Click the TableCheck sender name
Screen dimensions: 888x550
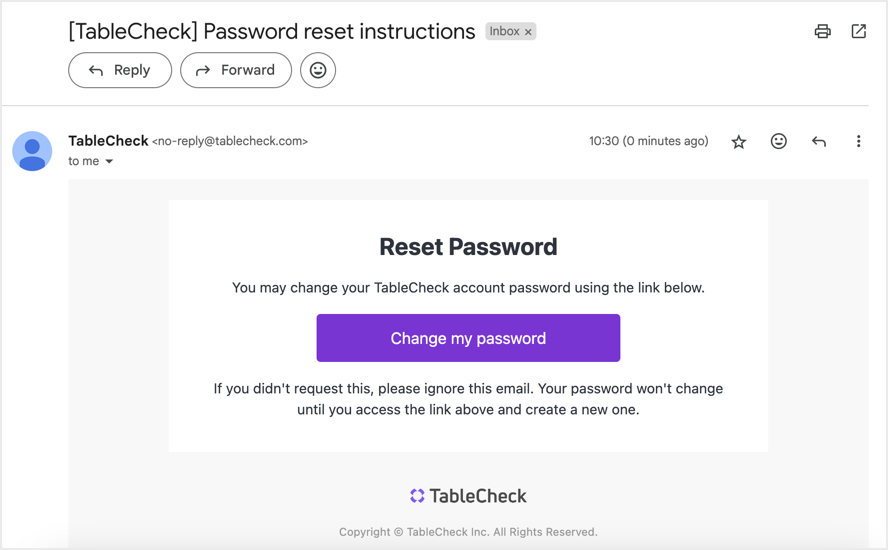tap(108, 140)
